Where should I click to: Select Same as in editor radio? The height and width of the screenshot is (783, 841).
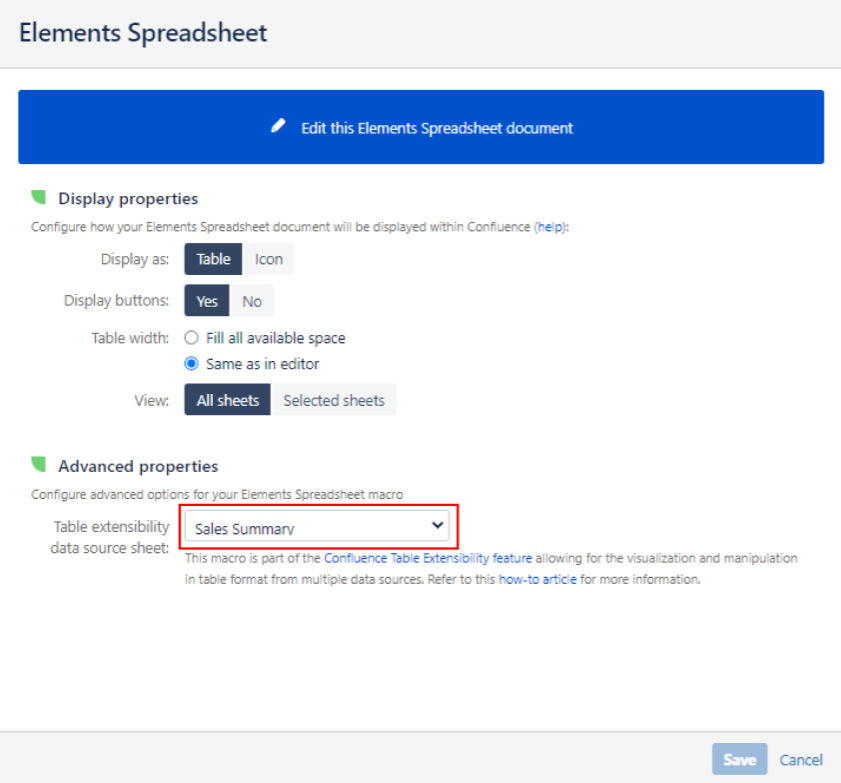[192, 364]
